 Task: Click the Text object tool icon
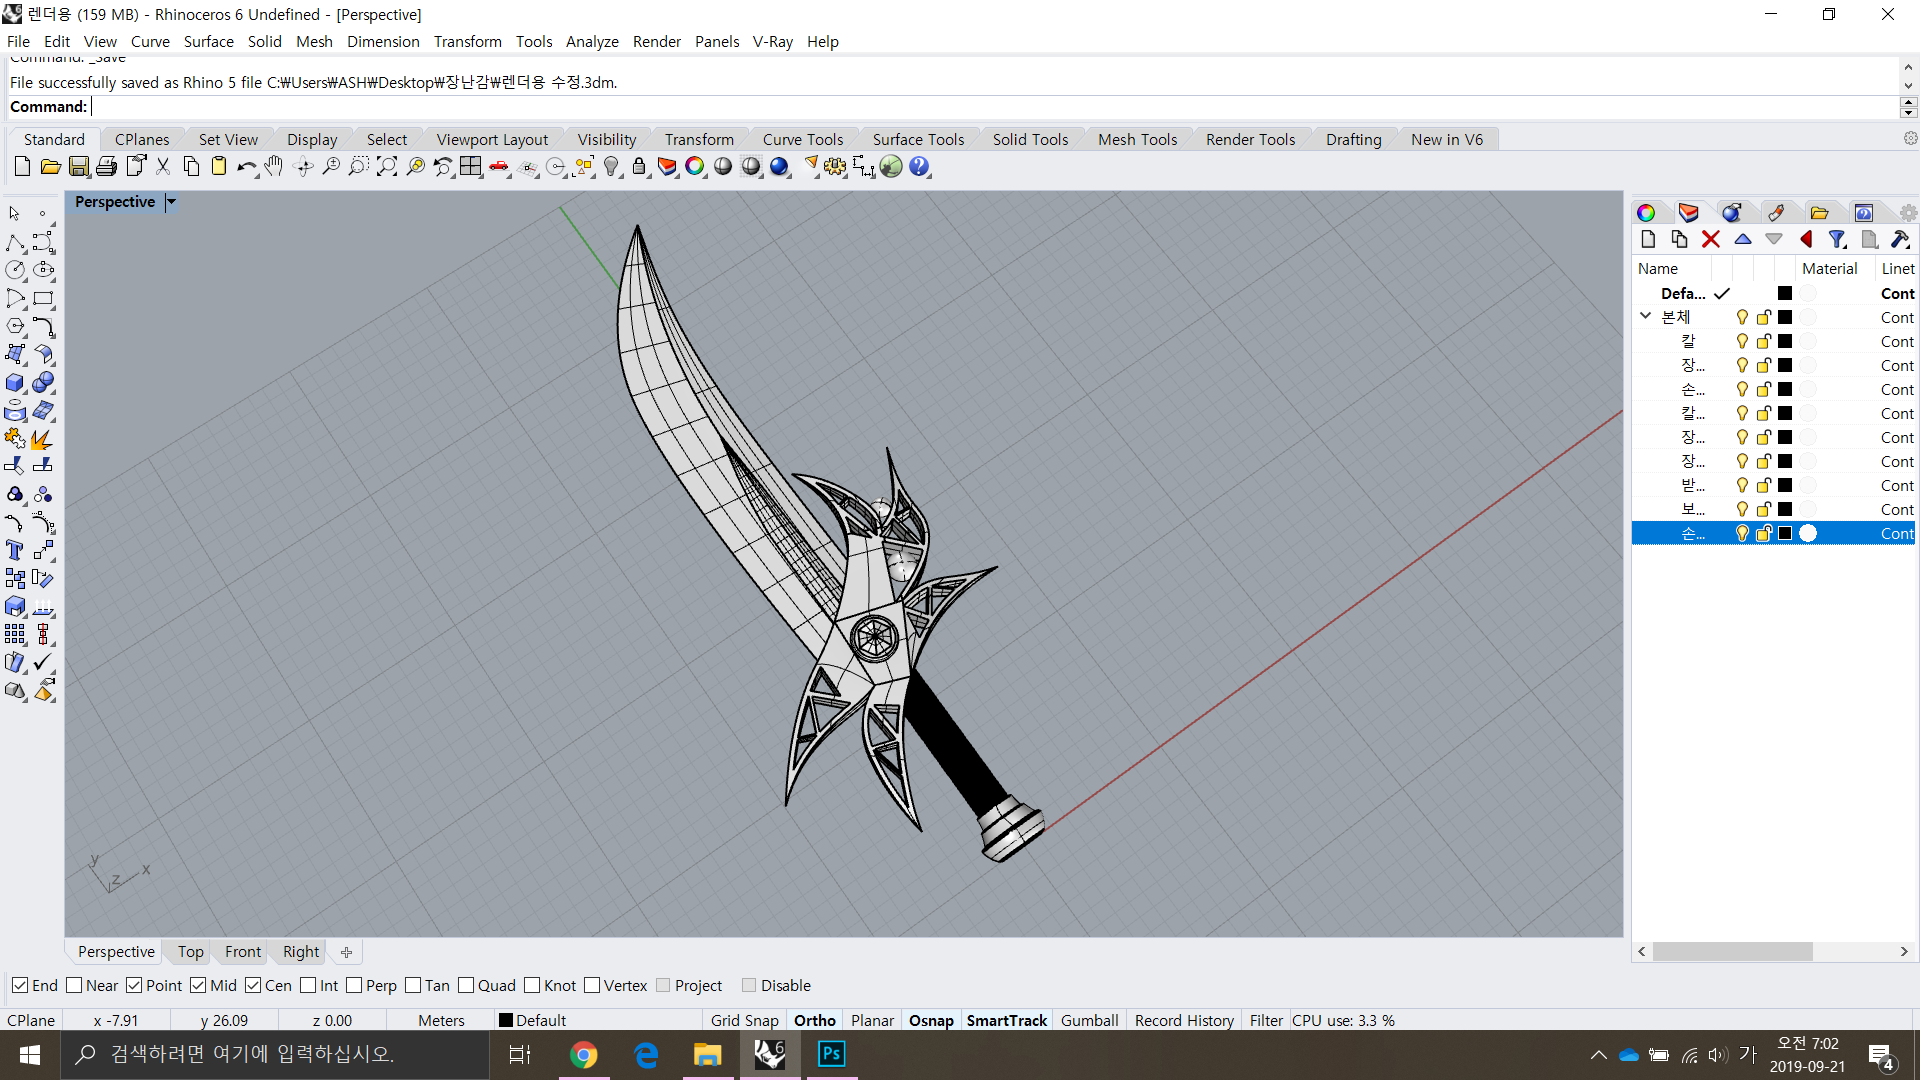tap(15, 551)
